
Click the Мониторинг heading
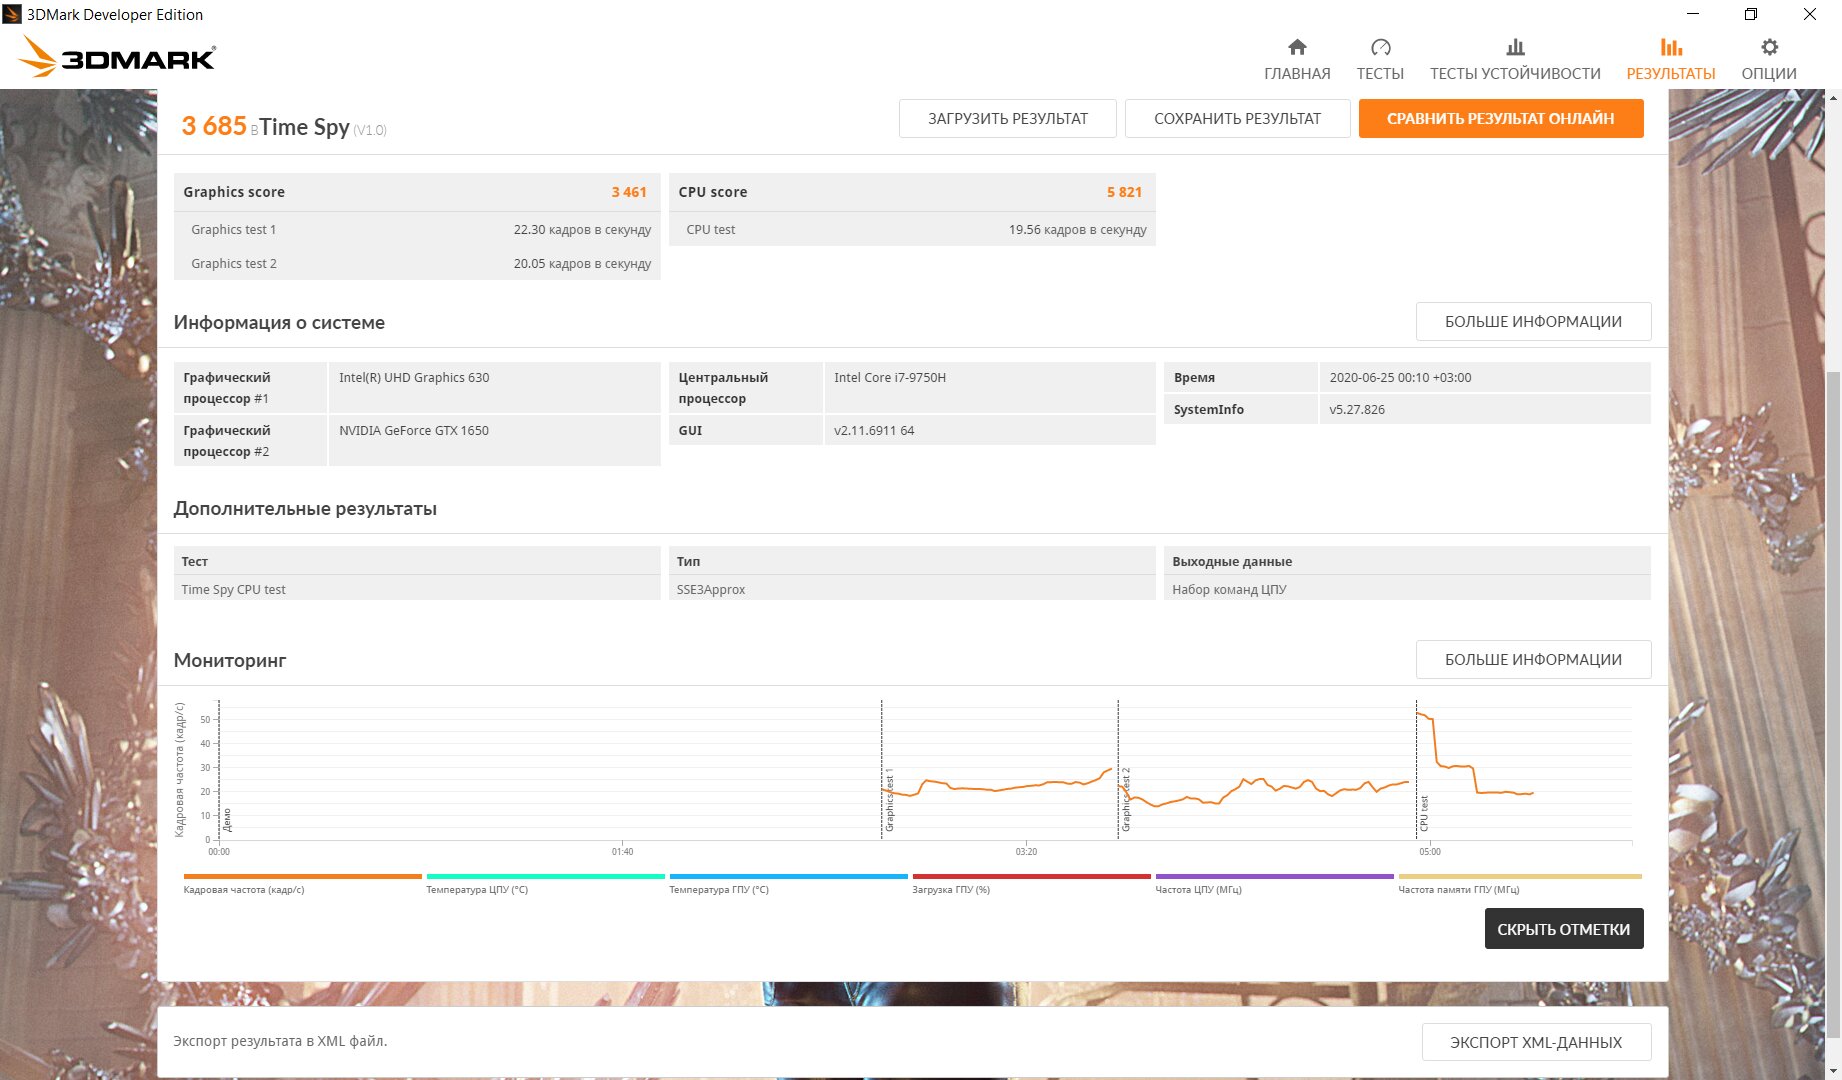click(230, 660)
